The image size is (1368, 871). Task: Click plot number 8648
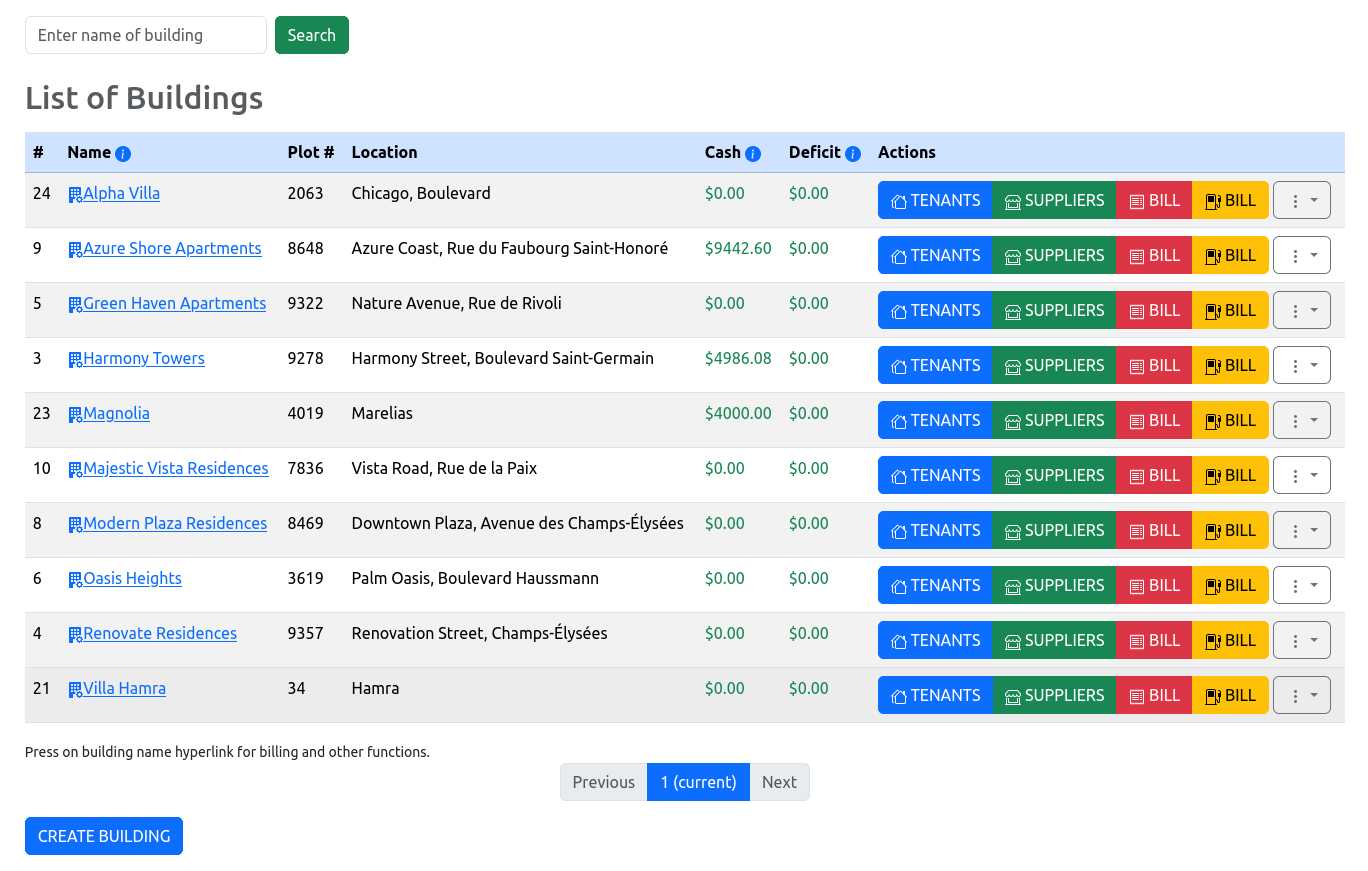point(305,248)
